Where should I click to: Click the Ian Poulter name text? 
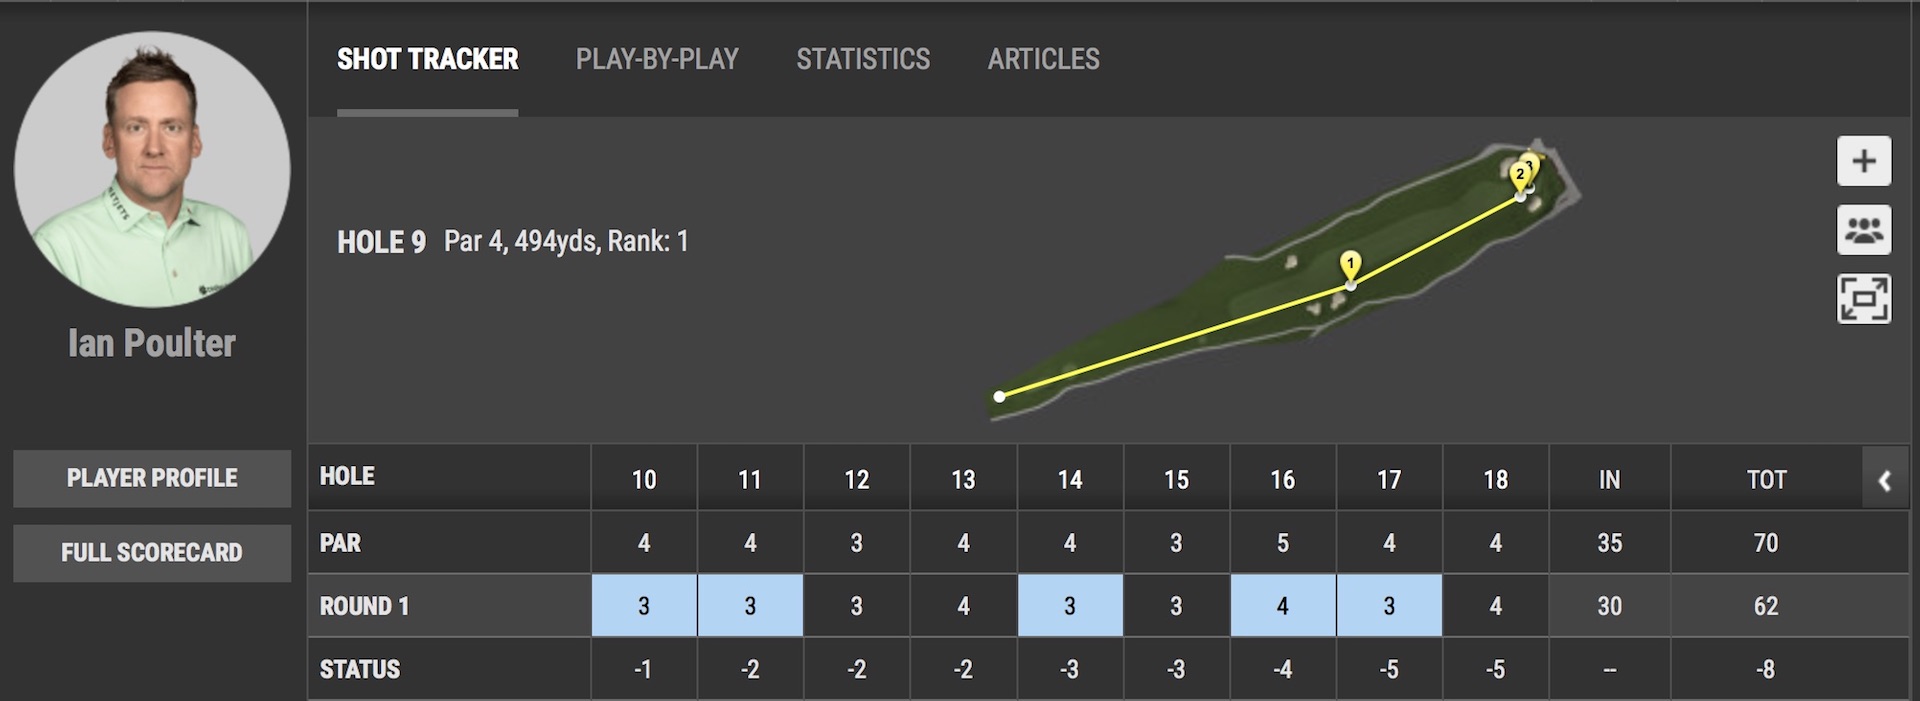click(x=152, y=344)
